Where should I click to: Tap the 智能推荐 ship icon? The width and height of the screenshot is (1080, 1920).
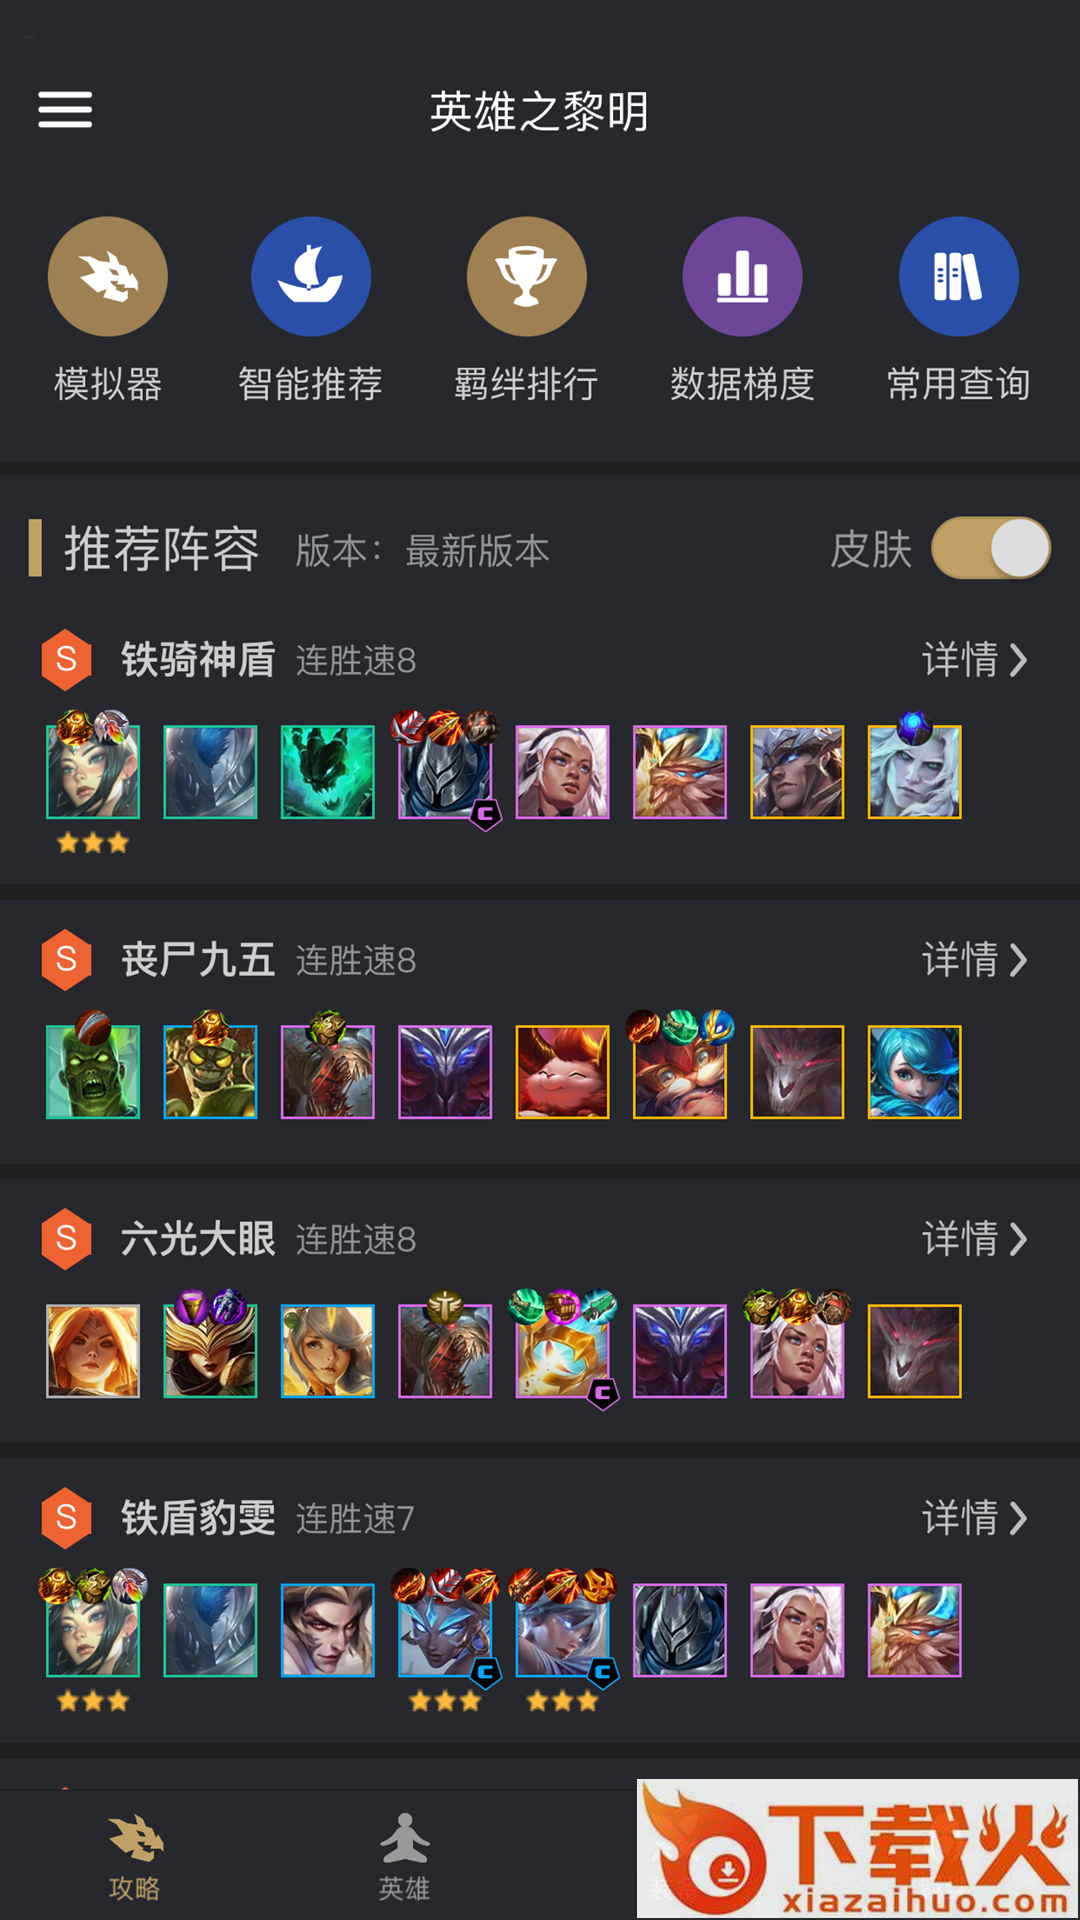click(x=311, y=277)
